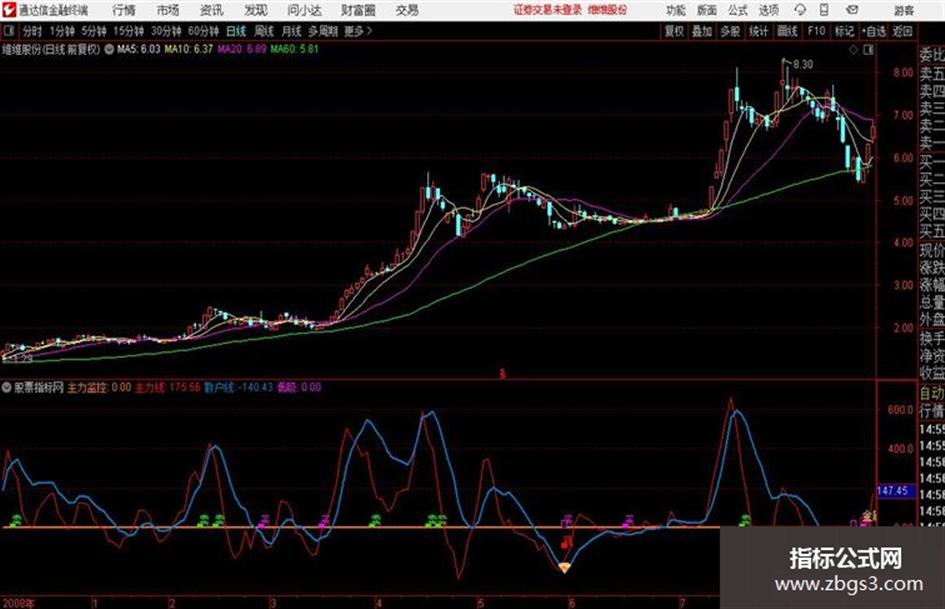Click the MA20 indicator label
Viewport: 945px width, 609px height.
(x=242, y=49)
